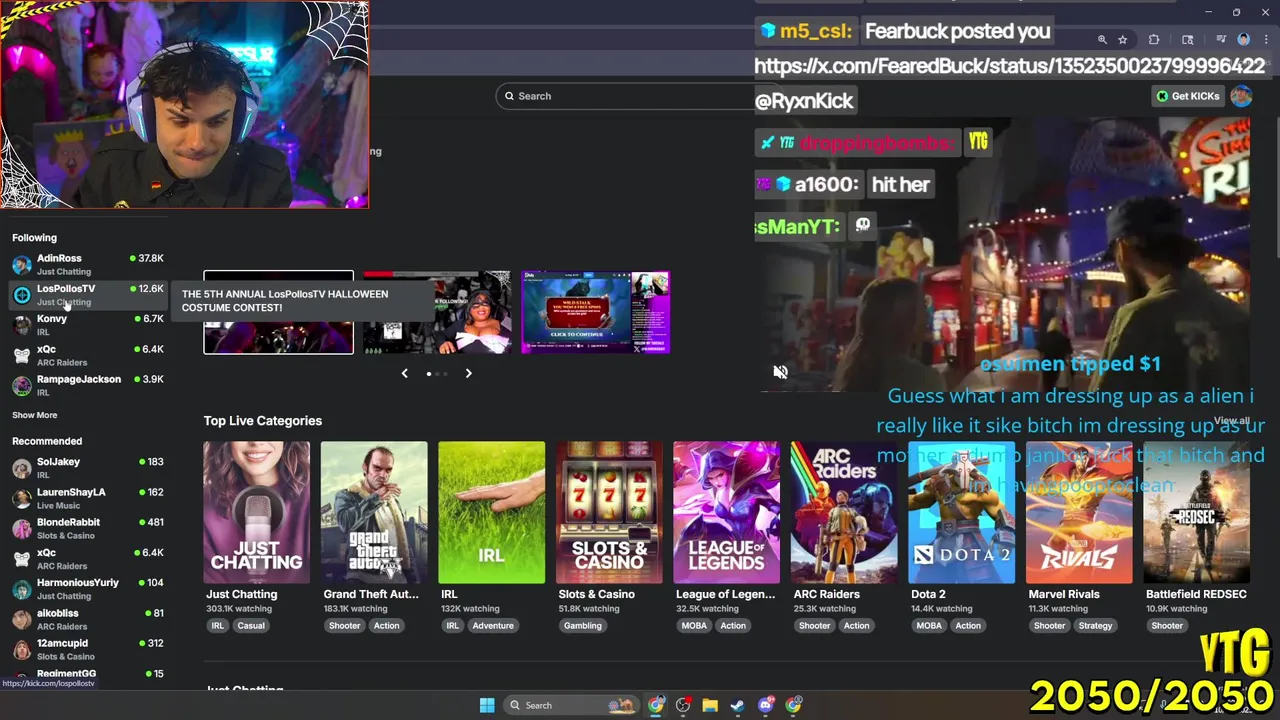Open the Dota 2 category card
Viewport: 1280px width, 720px height.
click(962, 512)
